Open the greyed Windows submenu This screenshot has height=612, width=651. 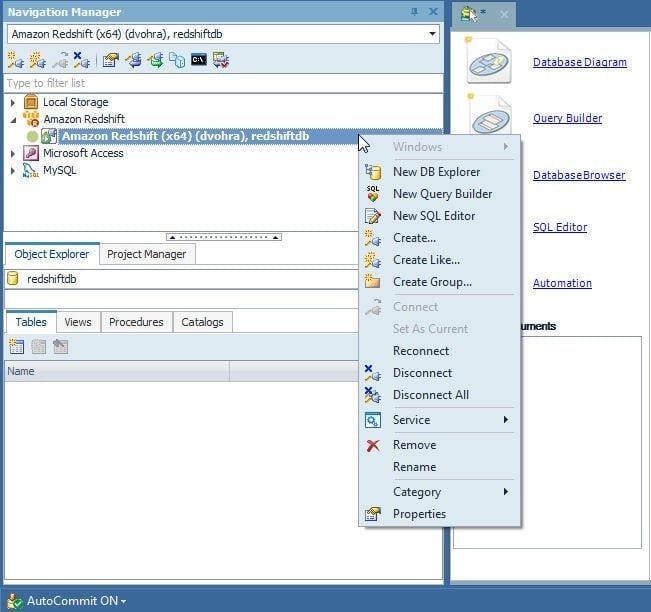pyautogui.click(x=439, y=147)
